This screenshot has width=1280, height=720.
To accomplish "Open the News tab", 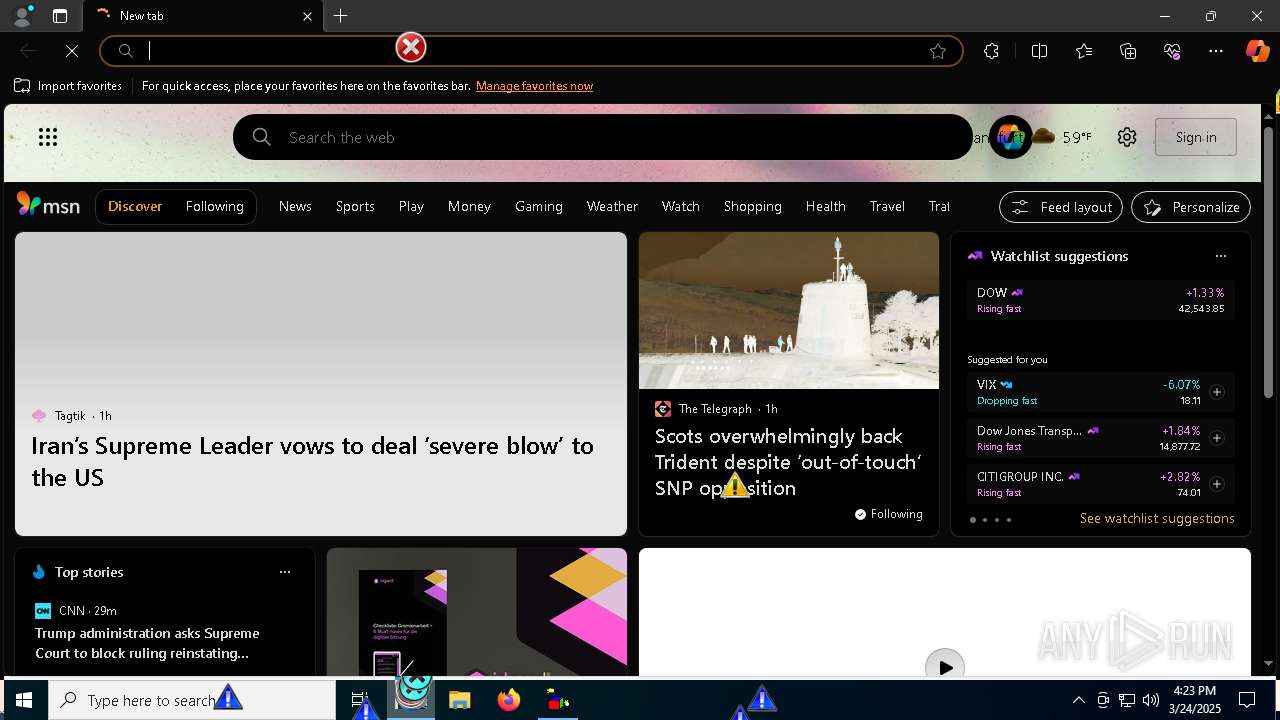I will click(295, 206).
